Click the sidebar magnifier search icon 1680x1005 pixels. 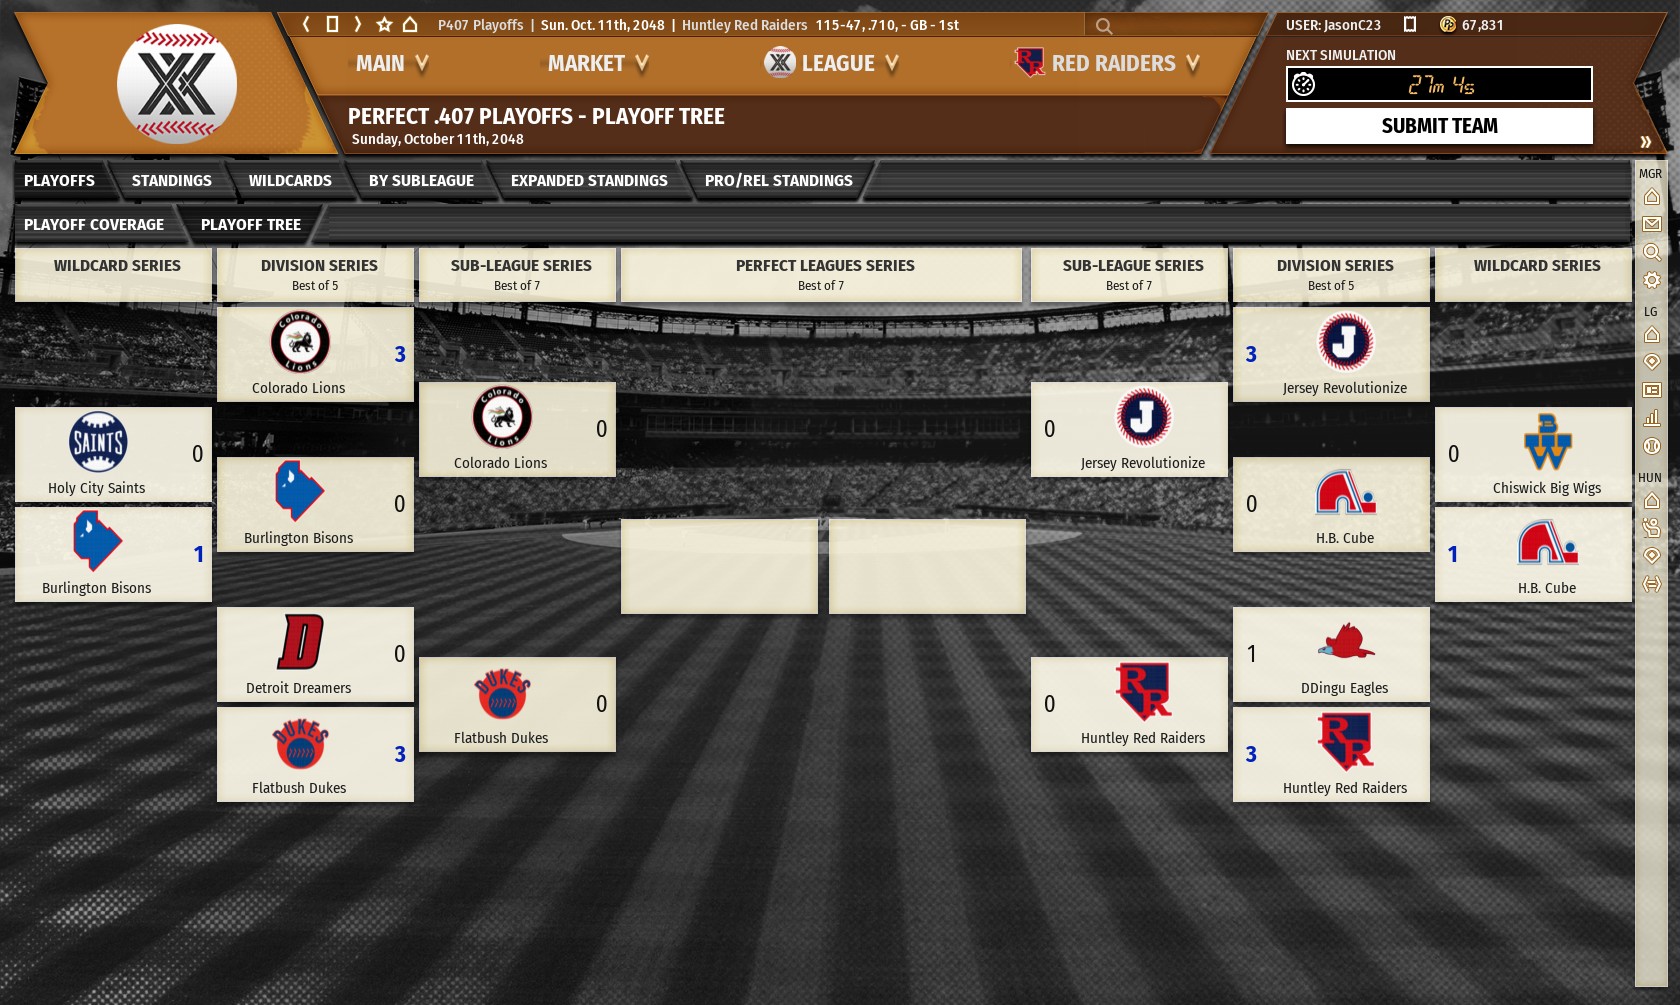point(1652,252)
